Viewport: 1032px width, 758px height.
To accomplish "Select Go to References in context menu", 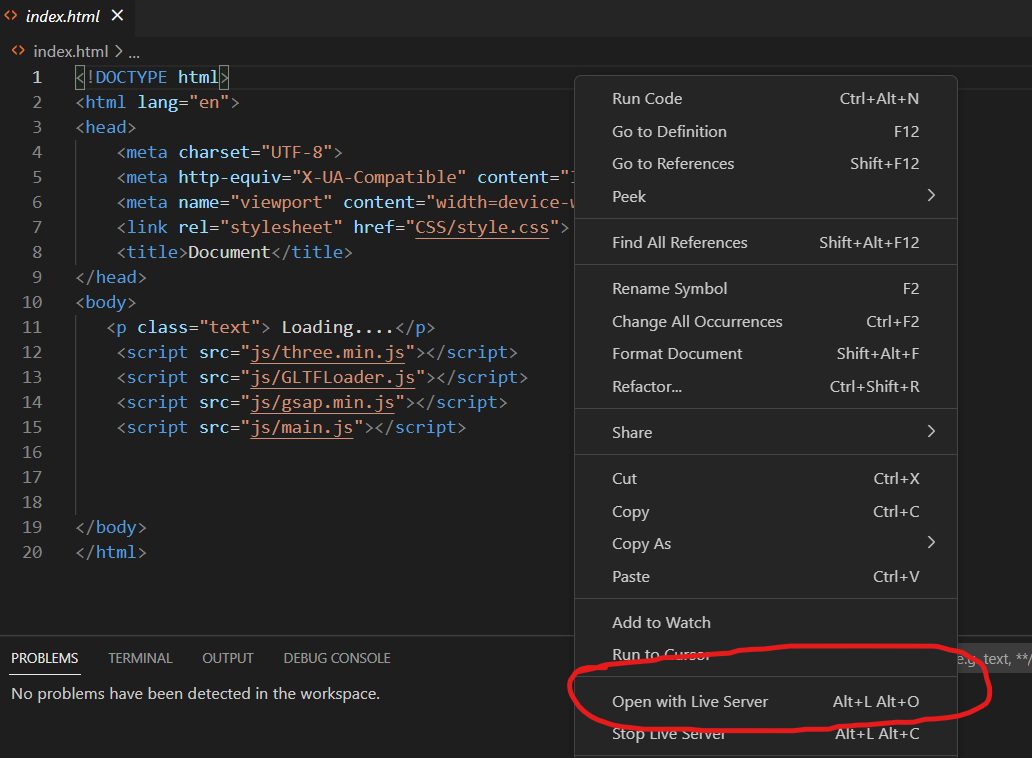I will [765, 164].
